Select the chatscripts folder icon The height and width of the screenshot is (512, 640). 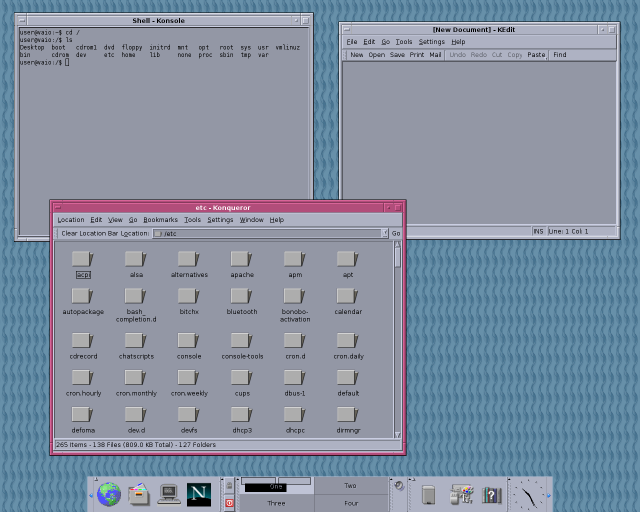pyautogui.click(x=136, y=341)
